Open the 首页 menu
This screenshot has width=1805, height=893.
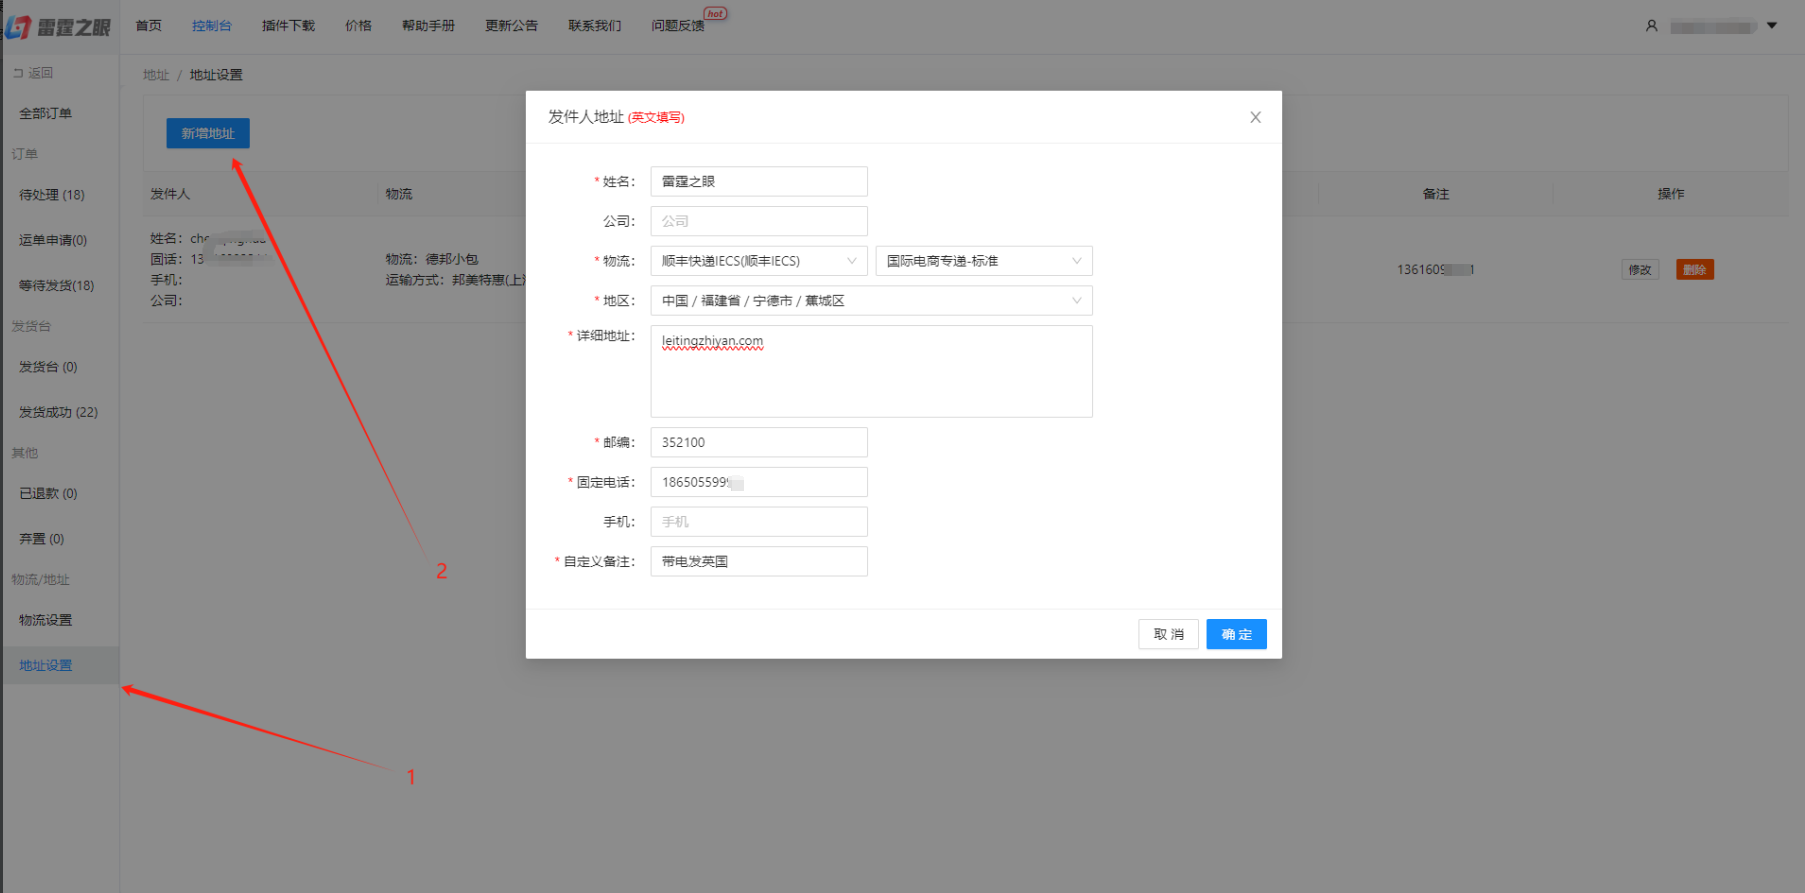point(149,26)
